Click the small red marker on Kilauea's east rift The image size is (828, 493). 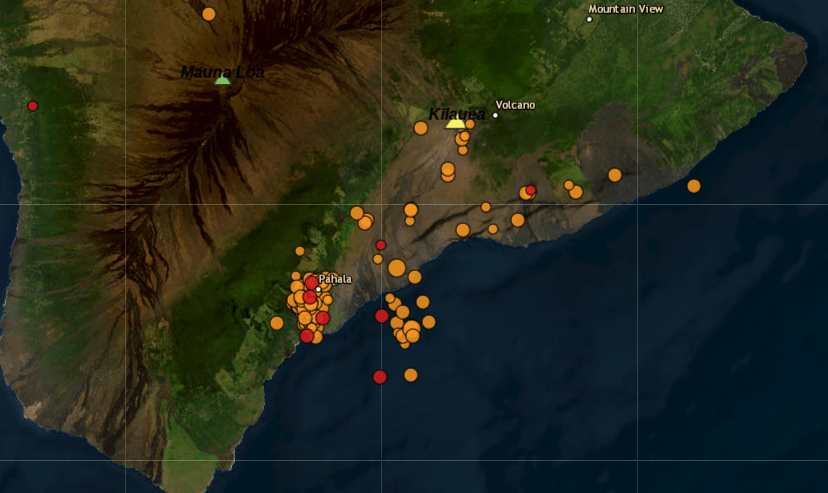[531, 190]
